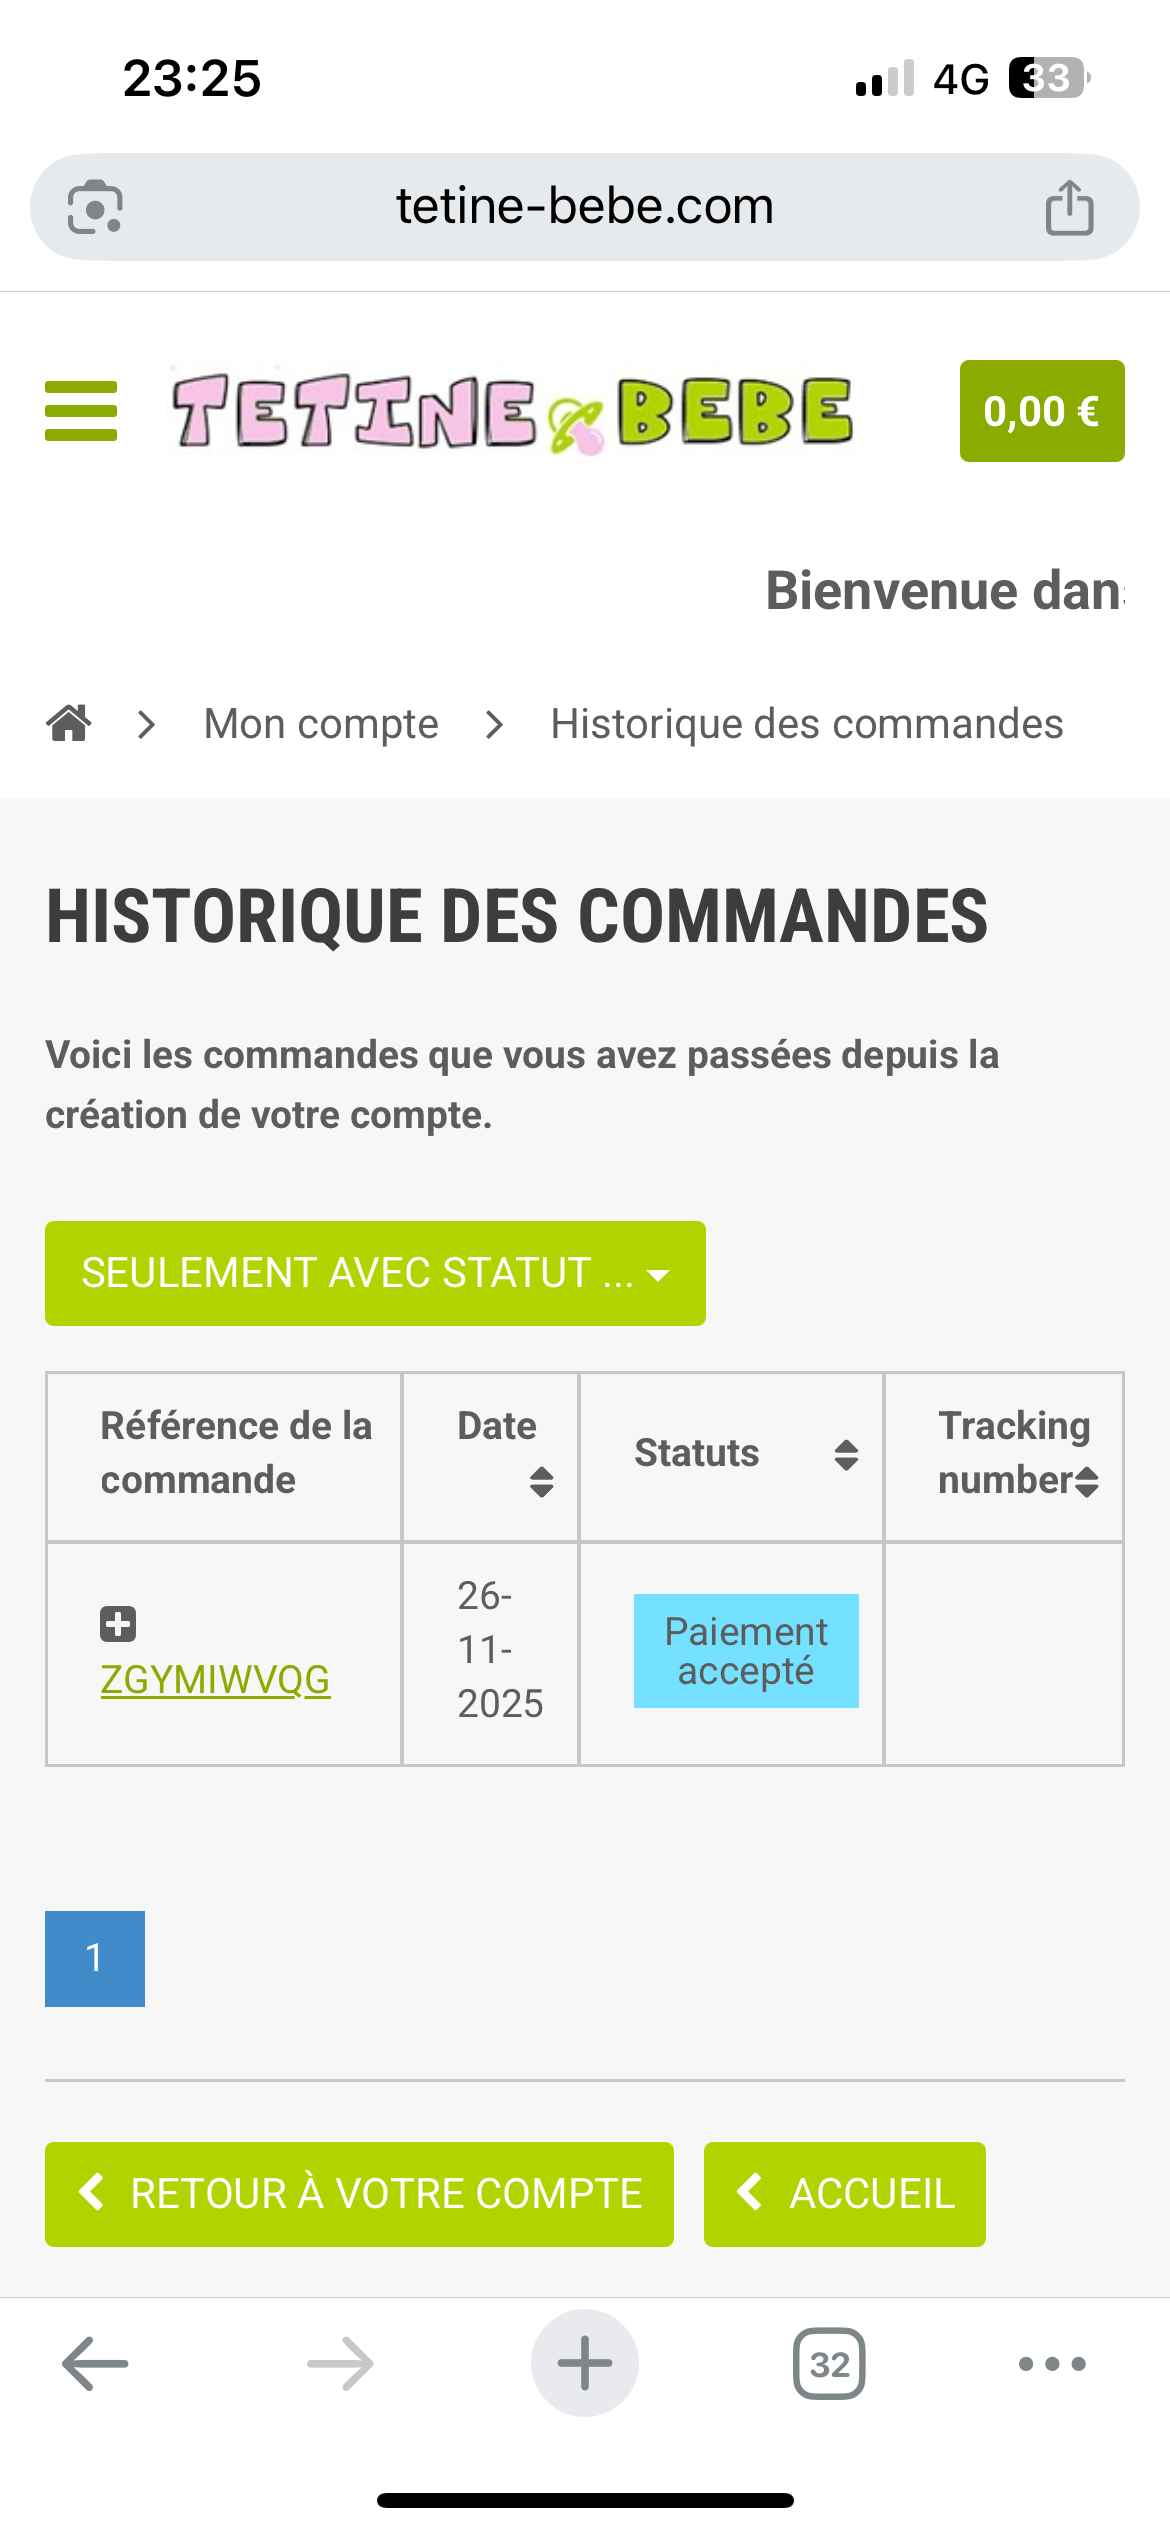Expand order ZGYMIWVQG details with plus icon

[x=118, y=1624]
